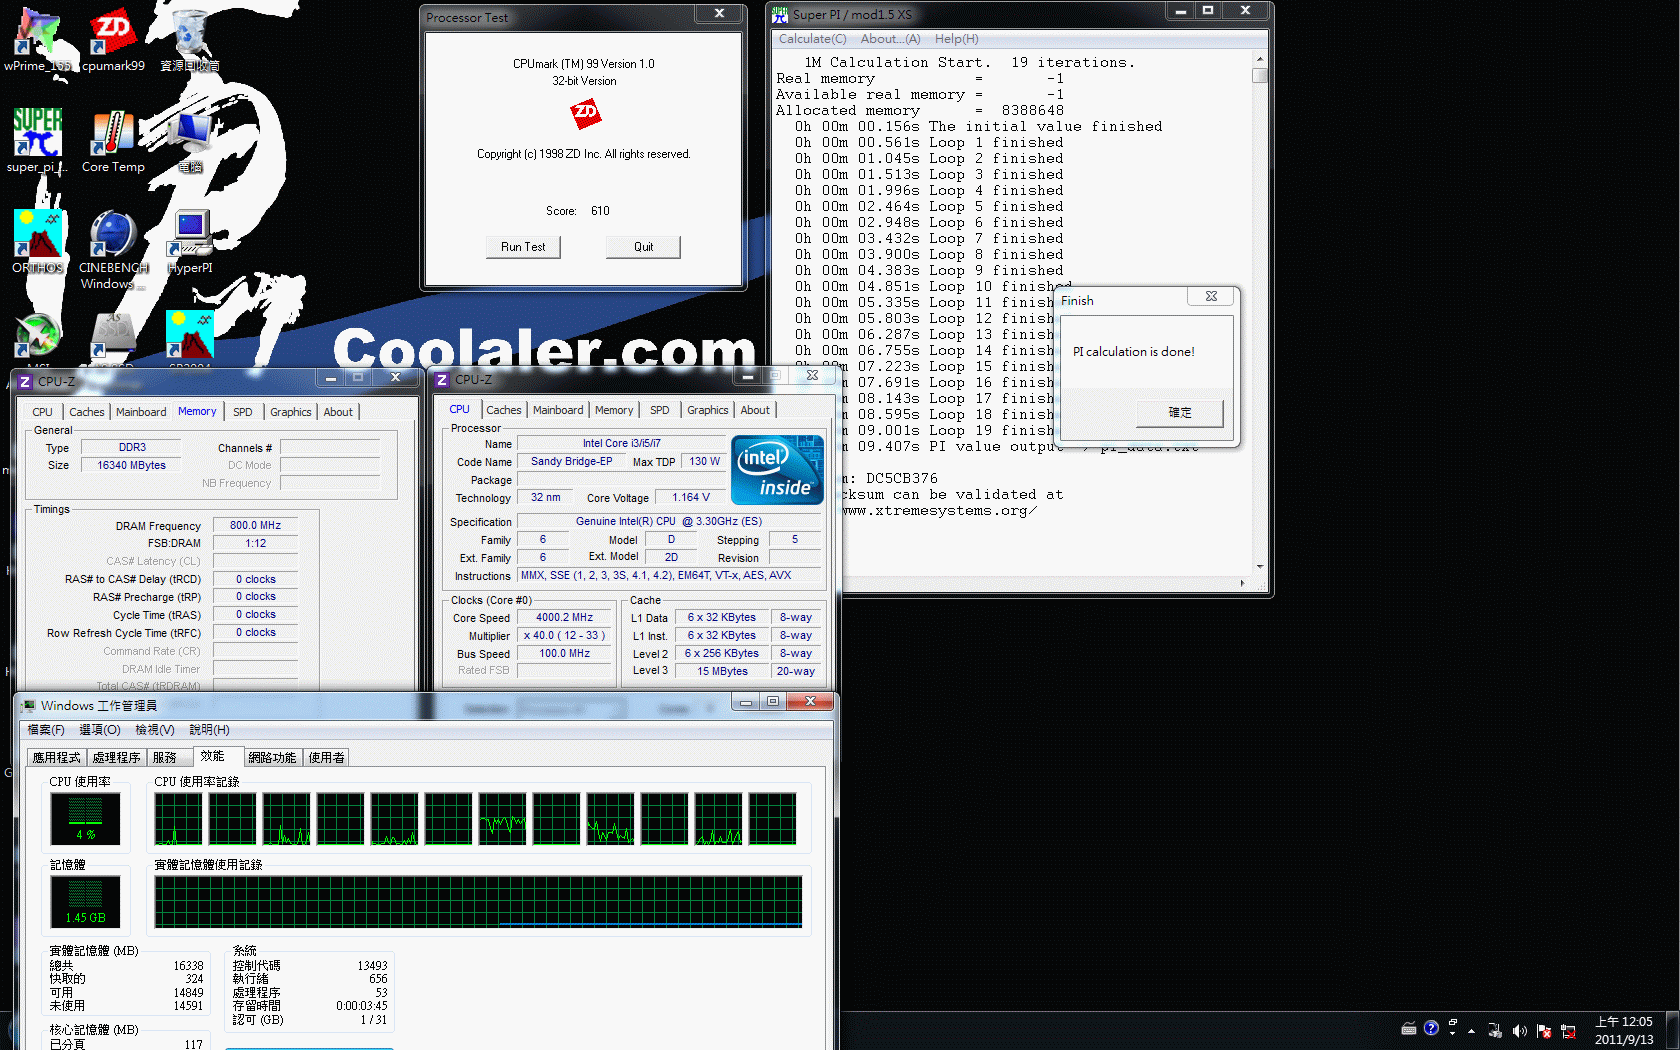Screen dimensions: 1680x1050
Task: Launch the HyperPI shortcut
Action: [x=190, y=242]
